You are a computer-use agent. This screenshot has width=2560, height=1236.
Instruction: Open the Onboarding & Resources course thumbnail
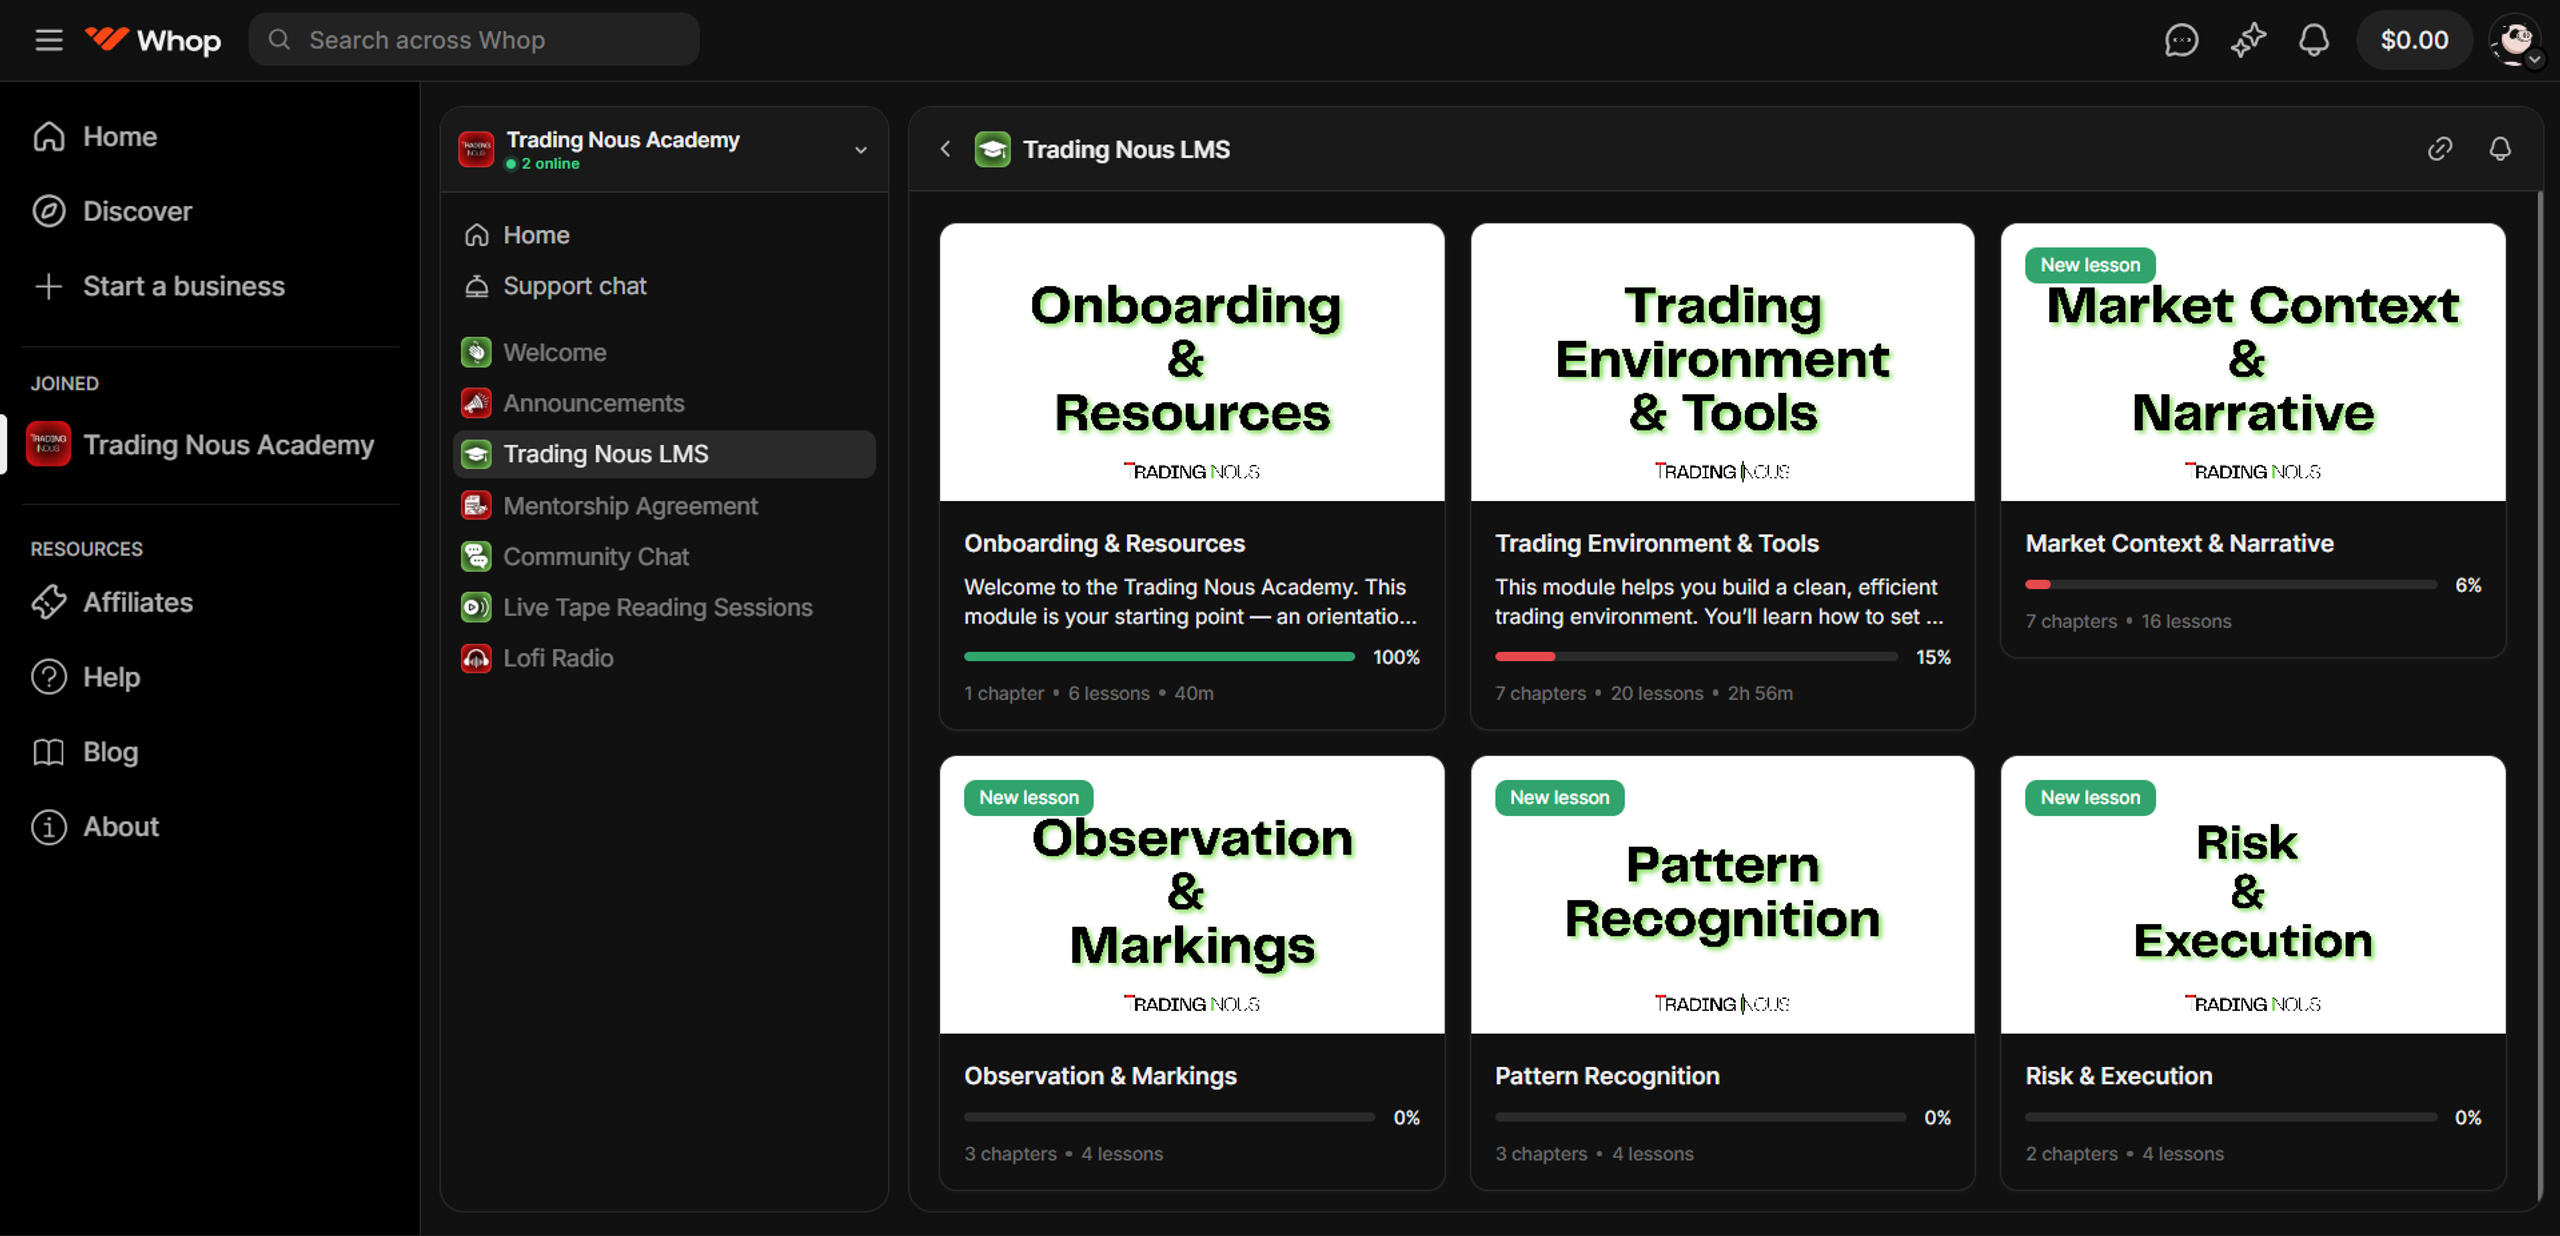click(x=1192, y=362)
